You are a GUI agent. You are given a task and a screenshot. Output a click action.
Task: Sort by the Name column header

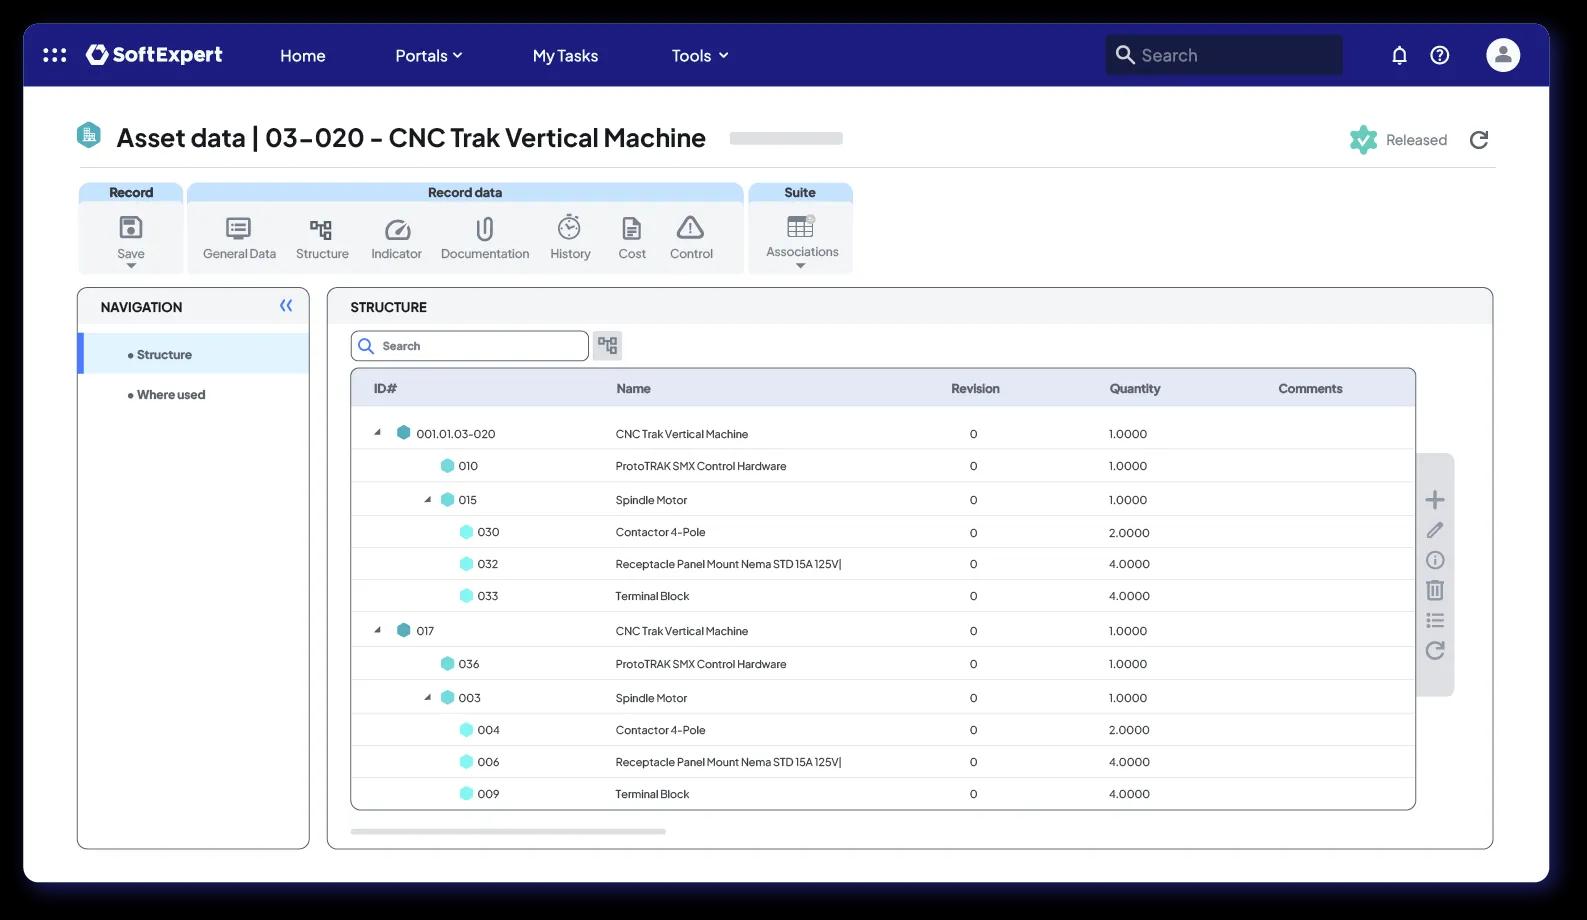[x=633, y=388]
